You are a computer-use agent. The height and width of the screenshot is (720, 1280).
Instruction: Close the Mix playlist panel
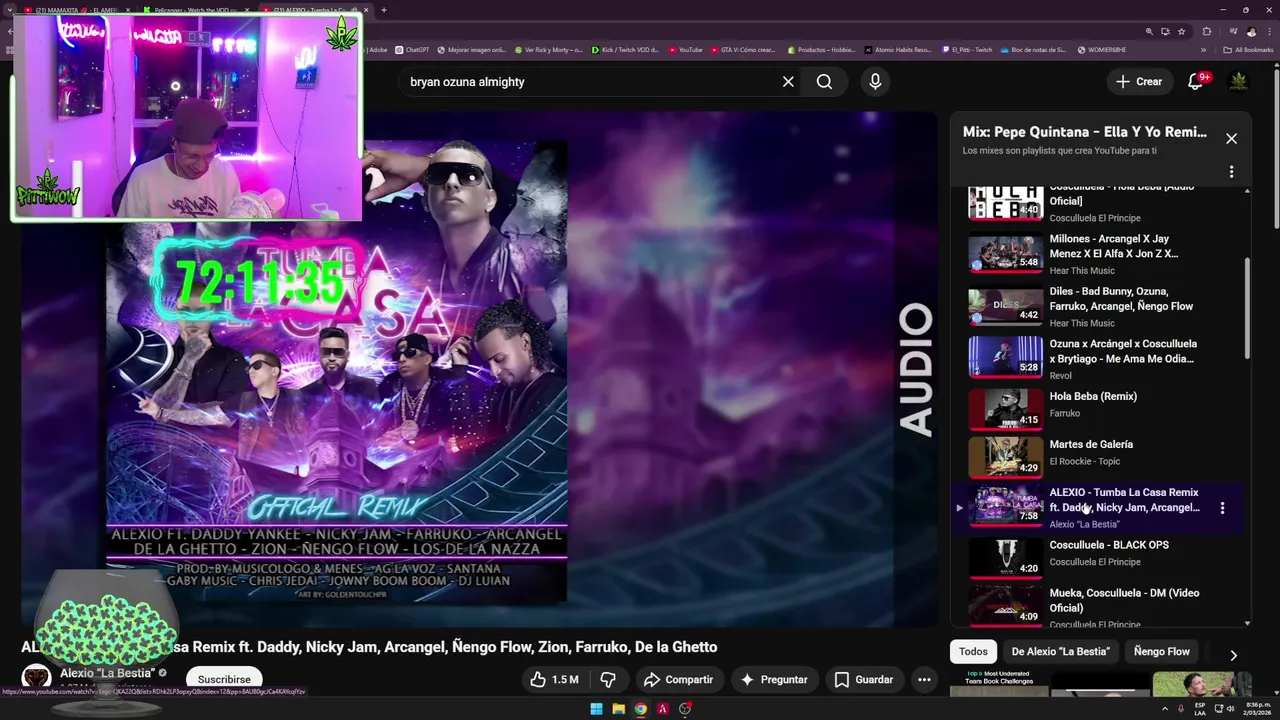pyautogui.click(x=1231, y=139)
